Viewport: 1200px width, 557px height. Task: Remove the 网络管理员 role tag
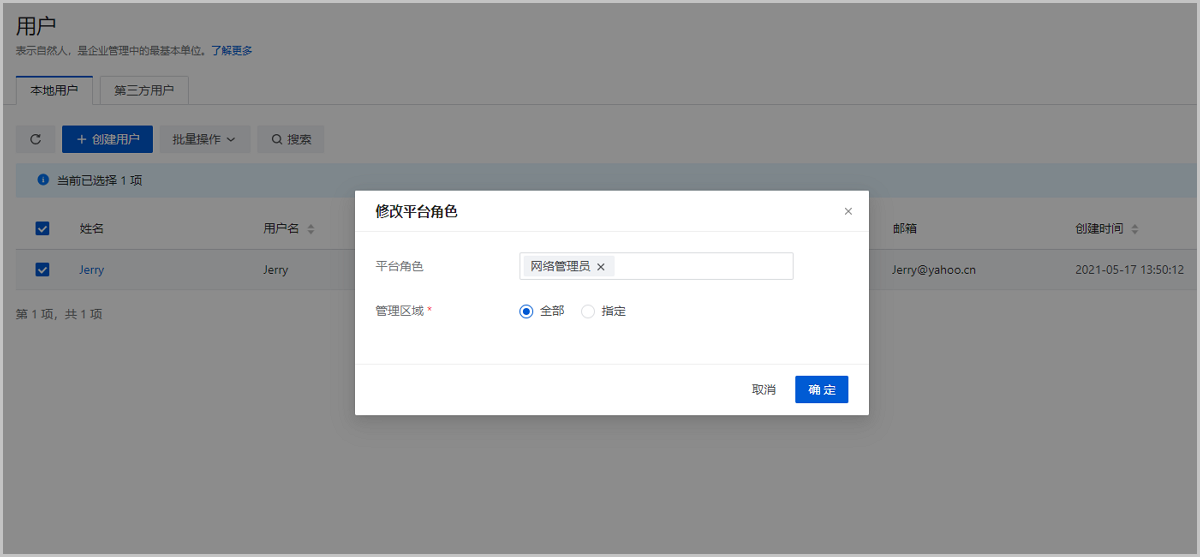coord(601,267)
